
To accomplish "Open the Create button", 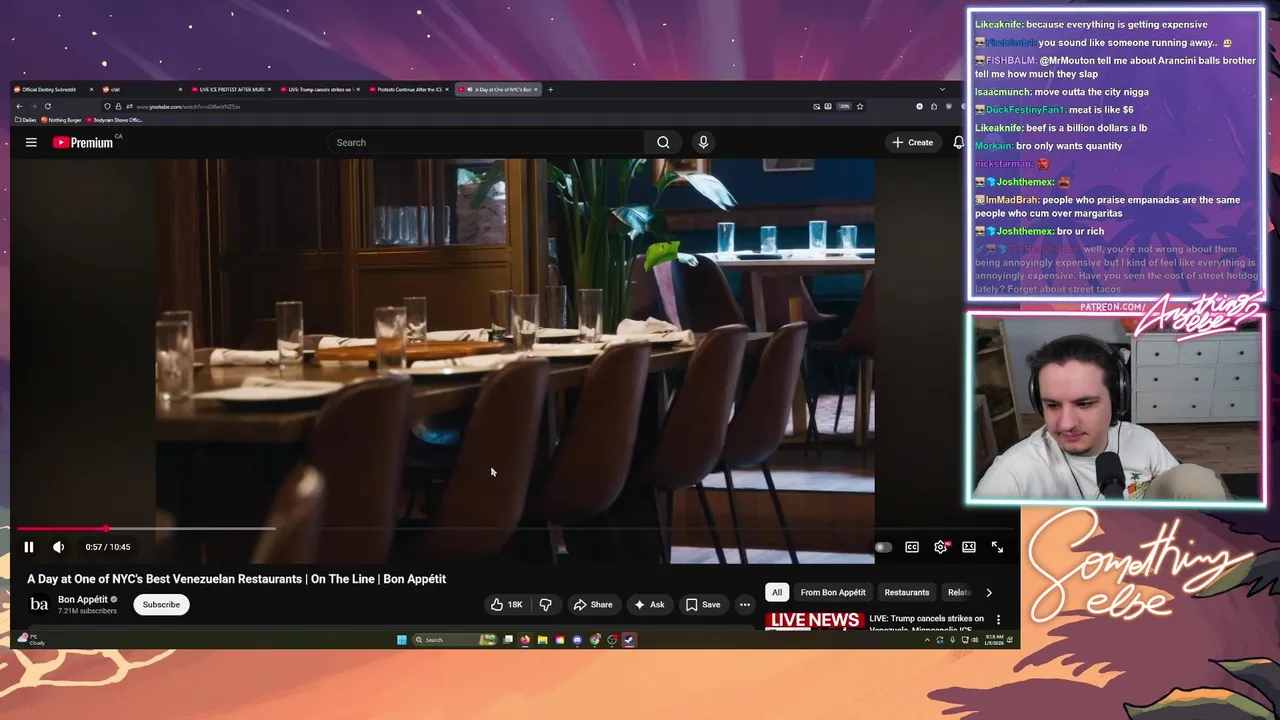I will click(x=913, y=142).
